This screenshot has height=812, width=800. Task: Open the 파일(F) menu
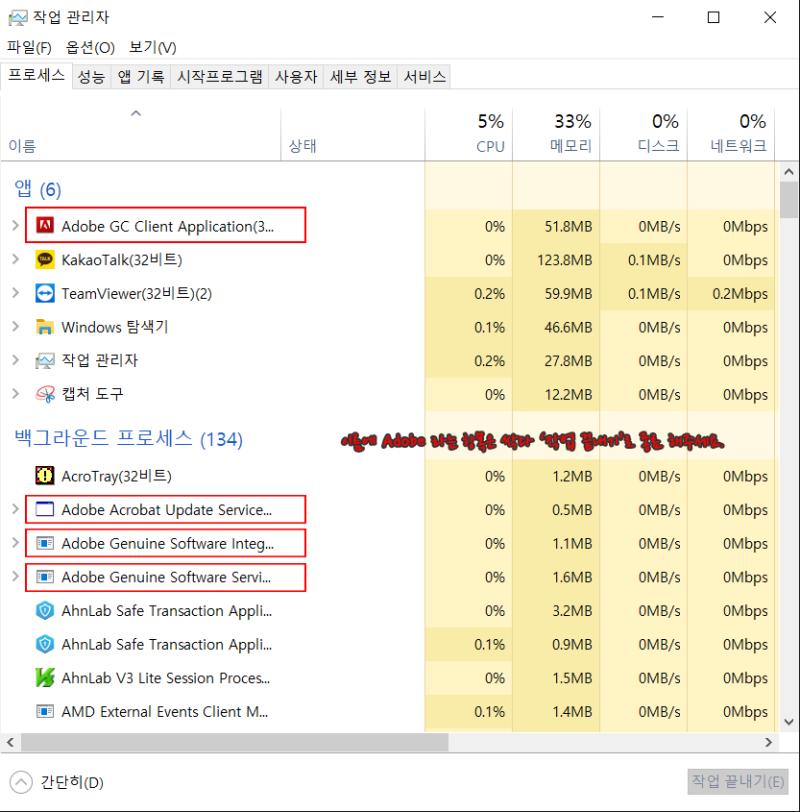coord(29,48)
